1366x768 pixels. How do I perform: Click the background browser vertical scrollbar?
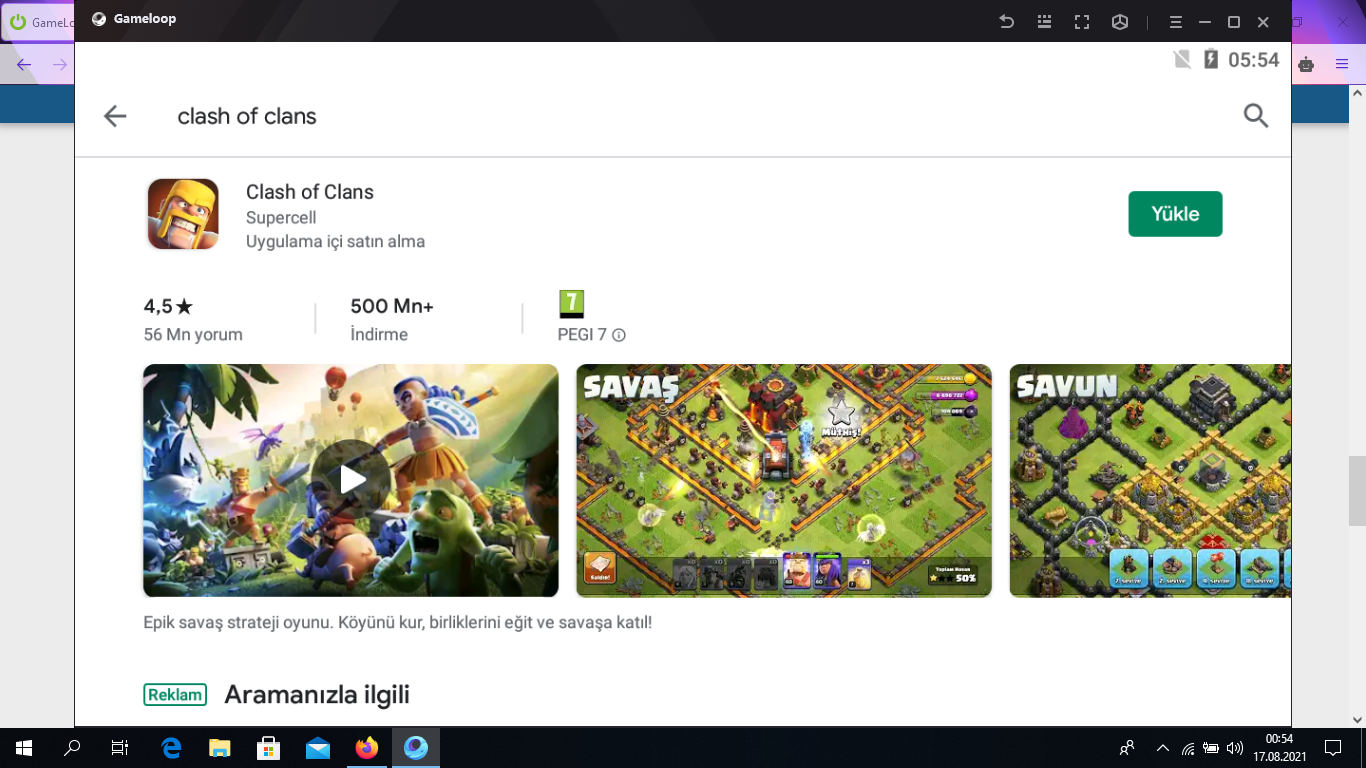[1357, 490]
